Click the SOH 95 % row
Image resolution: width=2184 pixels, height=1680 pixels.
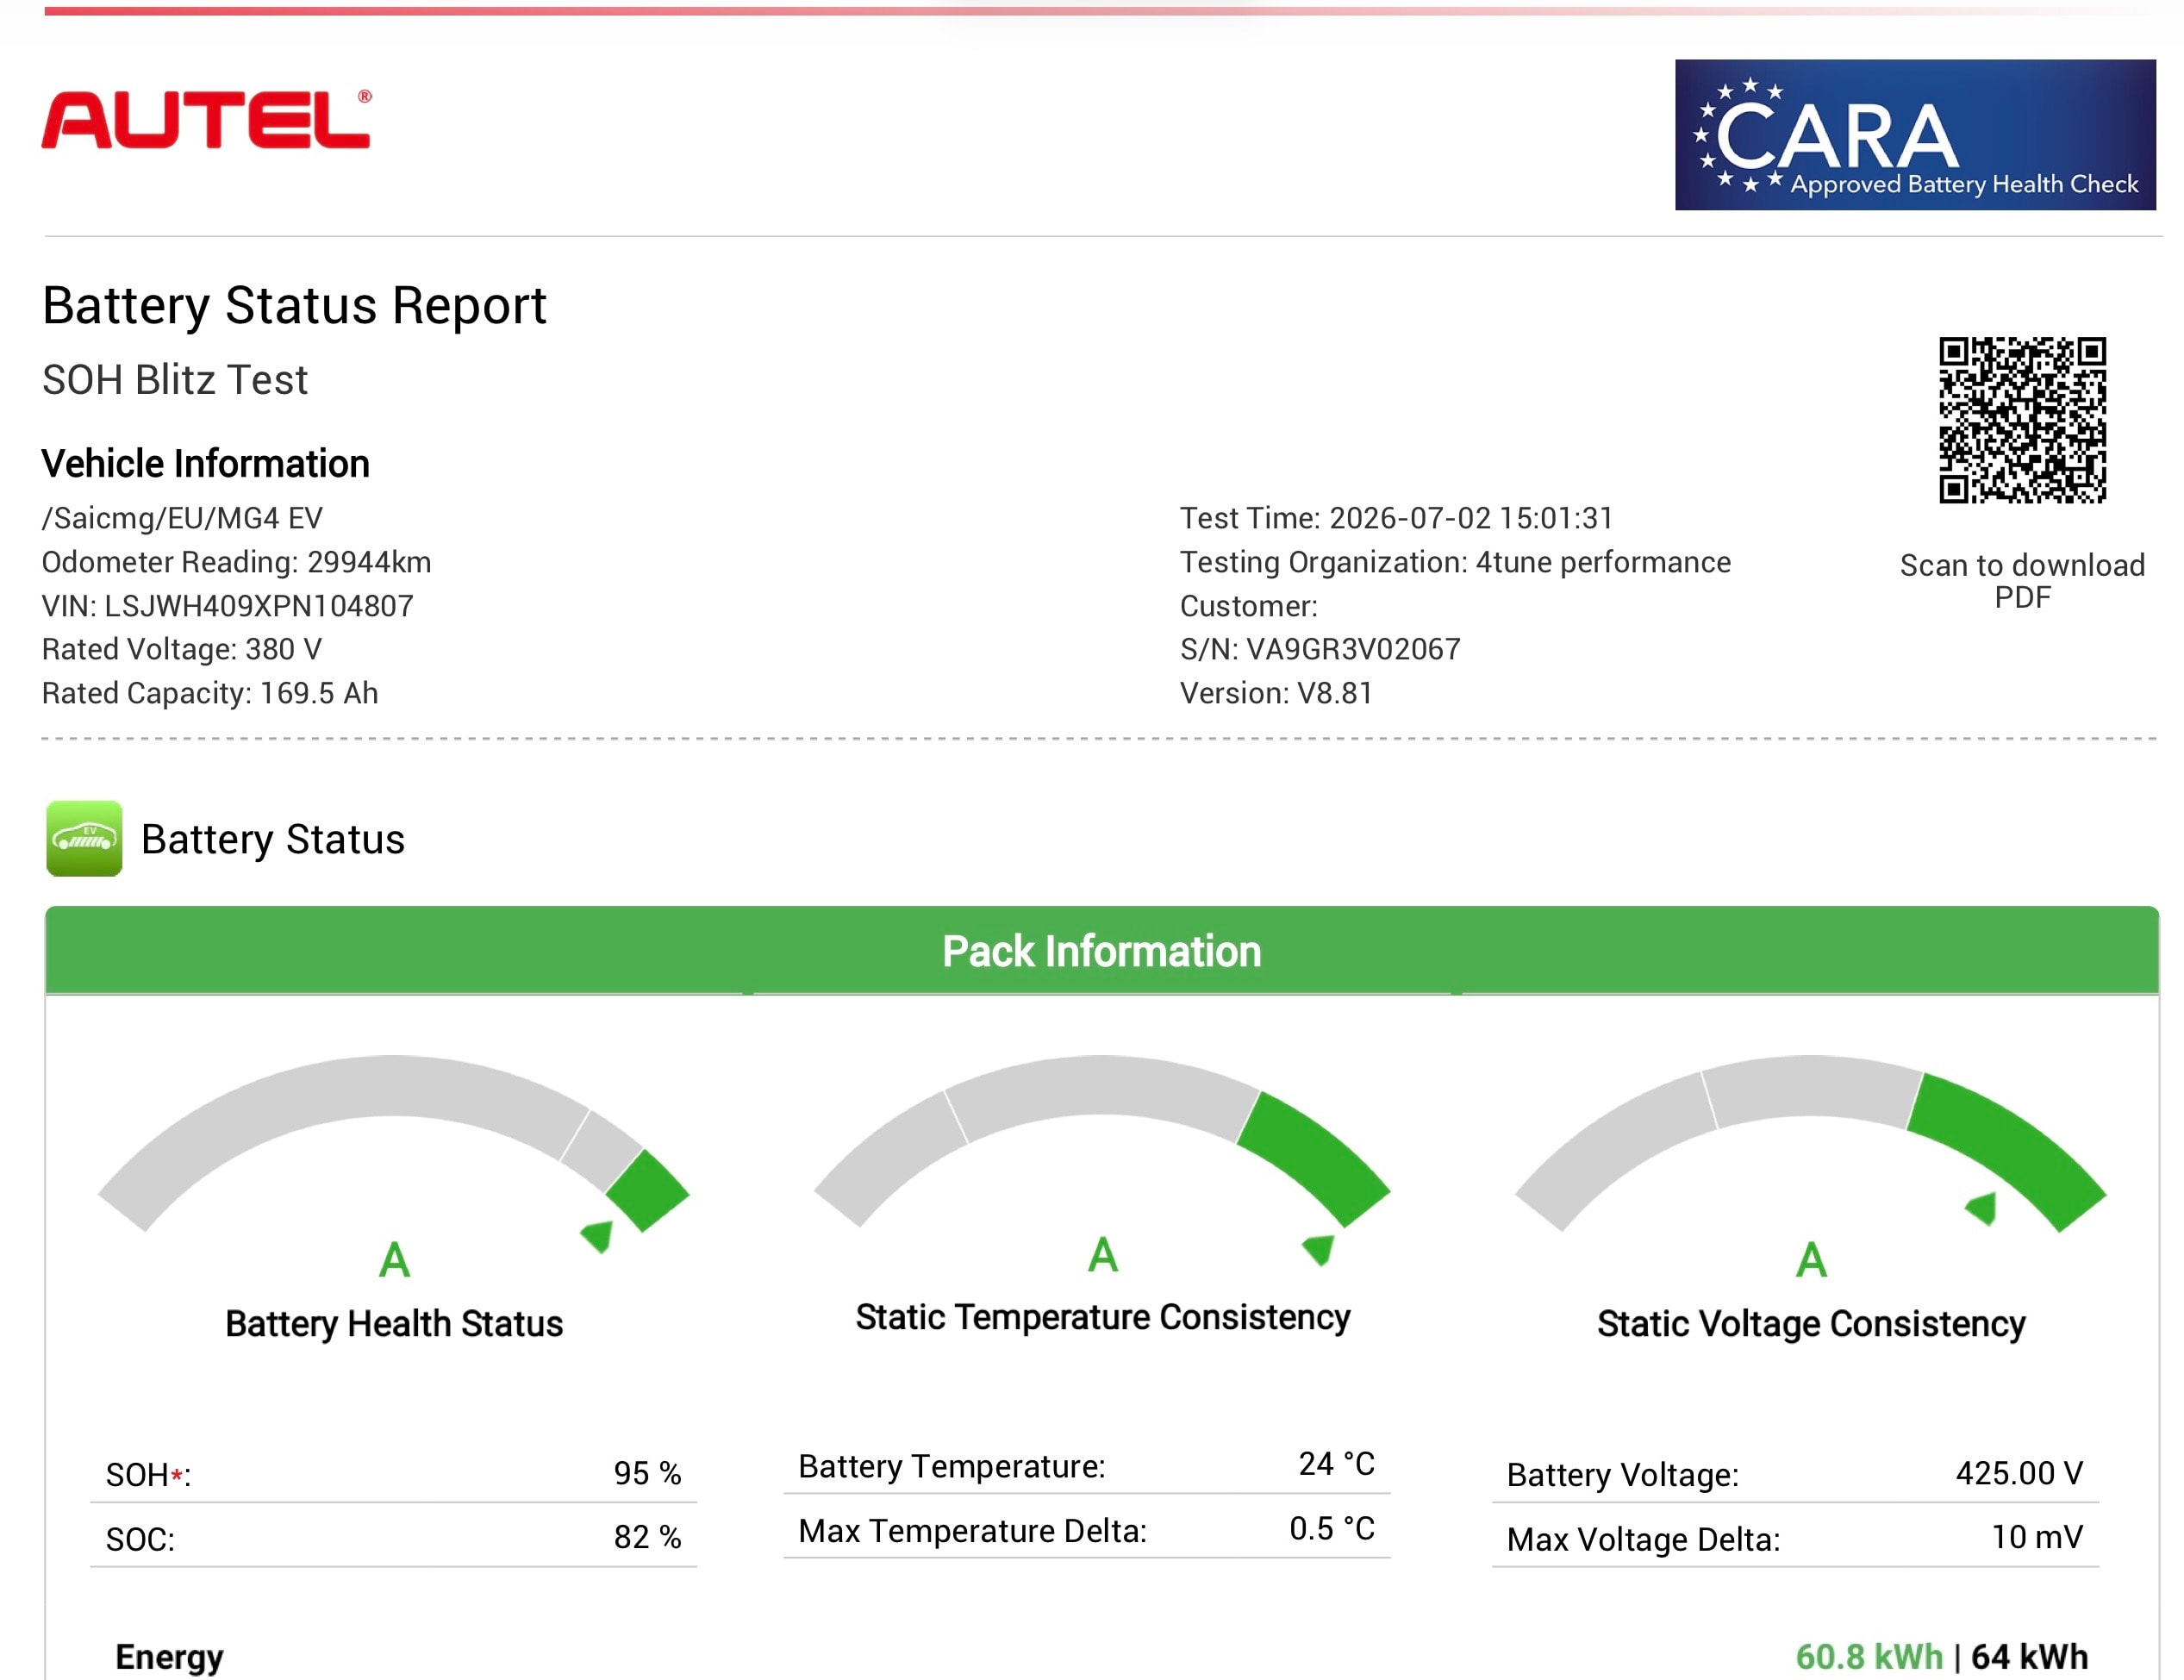[393, 1474]
